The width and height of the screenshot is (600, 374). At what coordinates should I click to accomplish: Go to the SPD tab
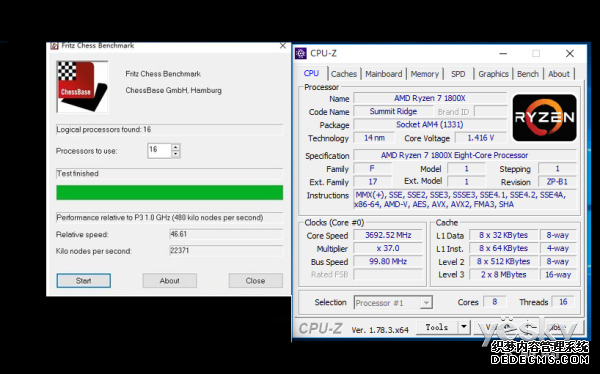tap(458, 74)
